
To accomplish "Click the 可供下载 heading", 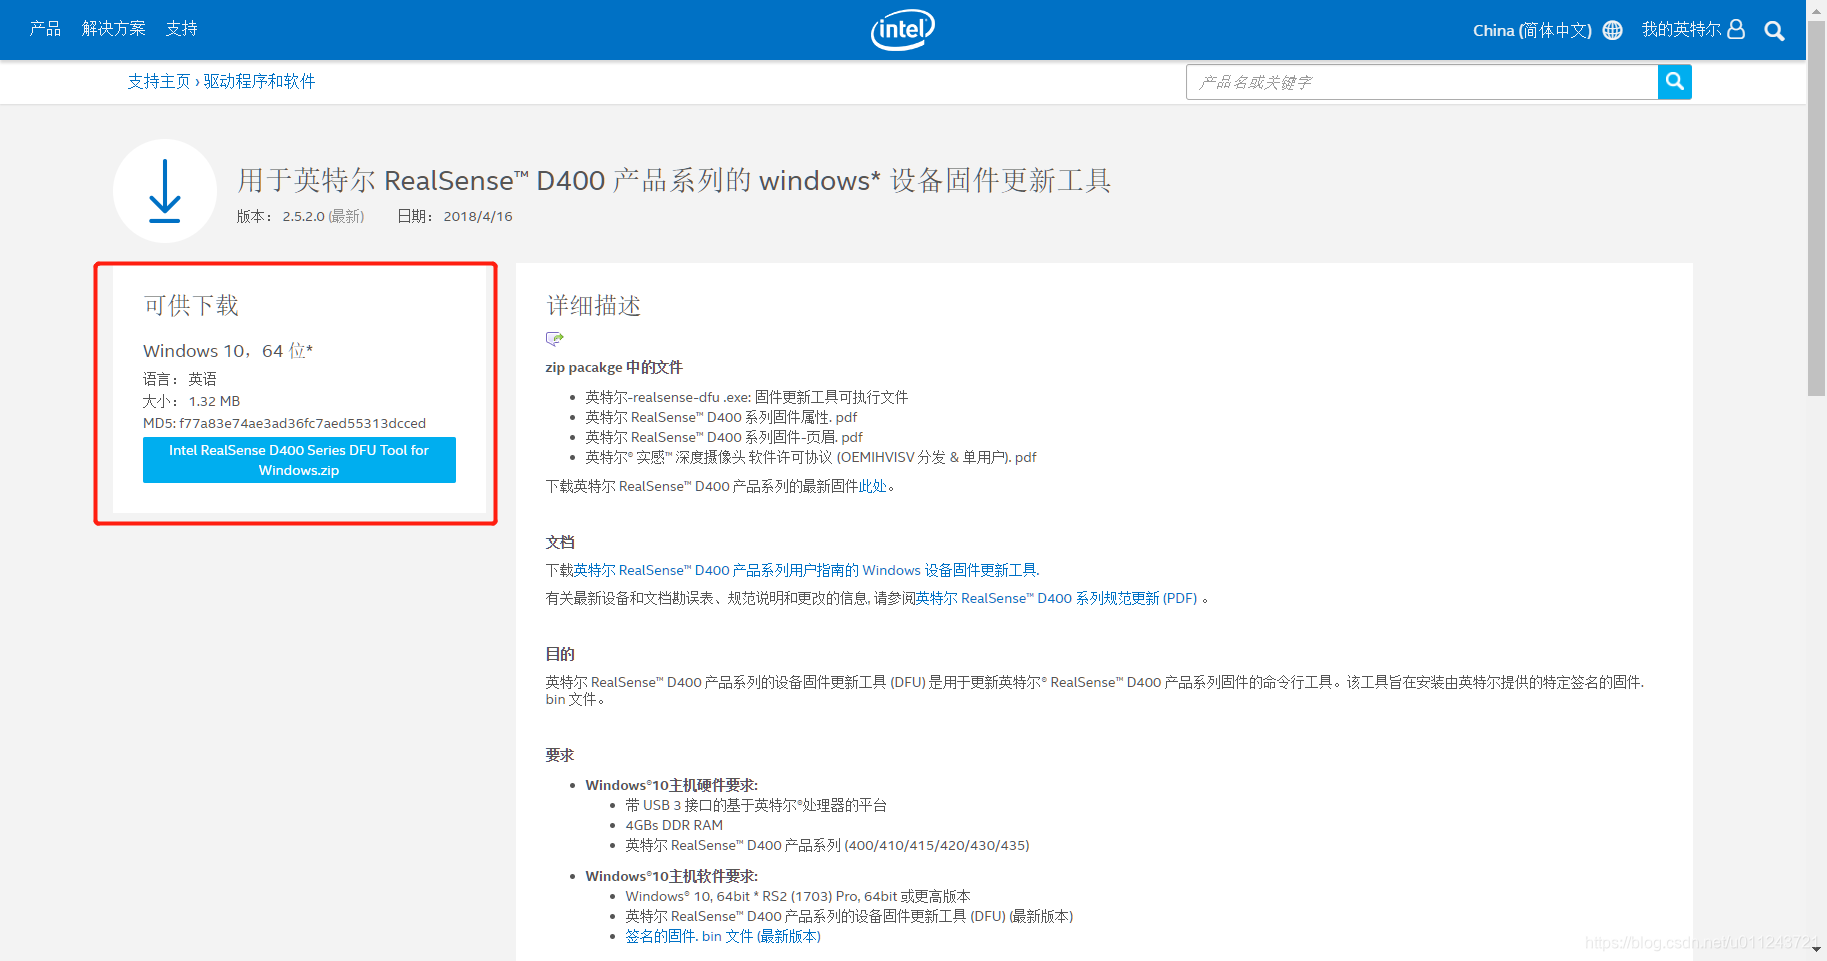I will click(x=191, y=305).
